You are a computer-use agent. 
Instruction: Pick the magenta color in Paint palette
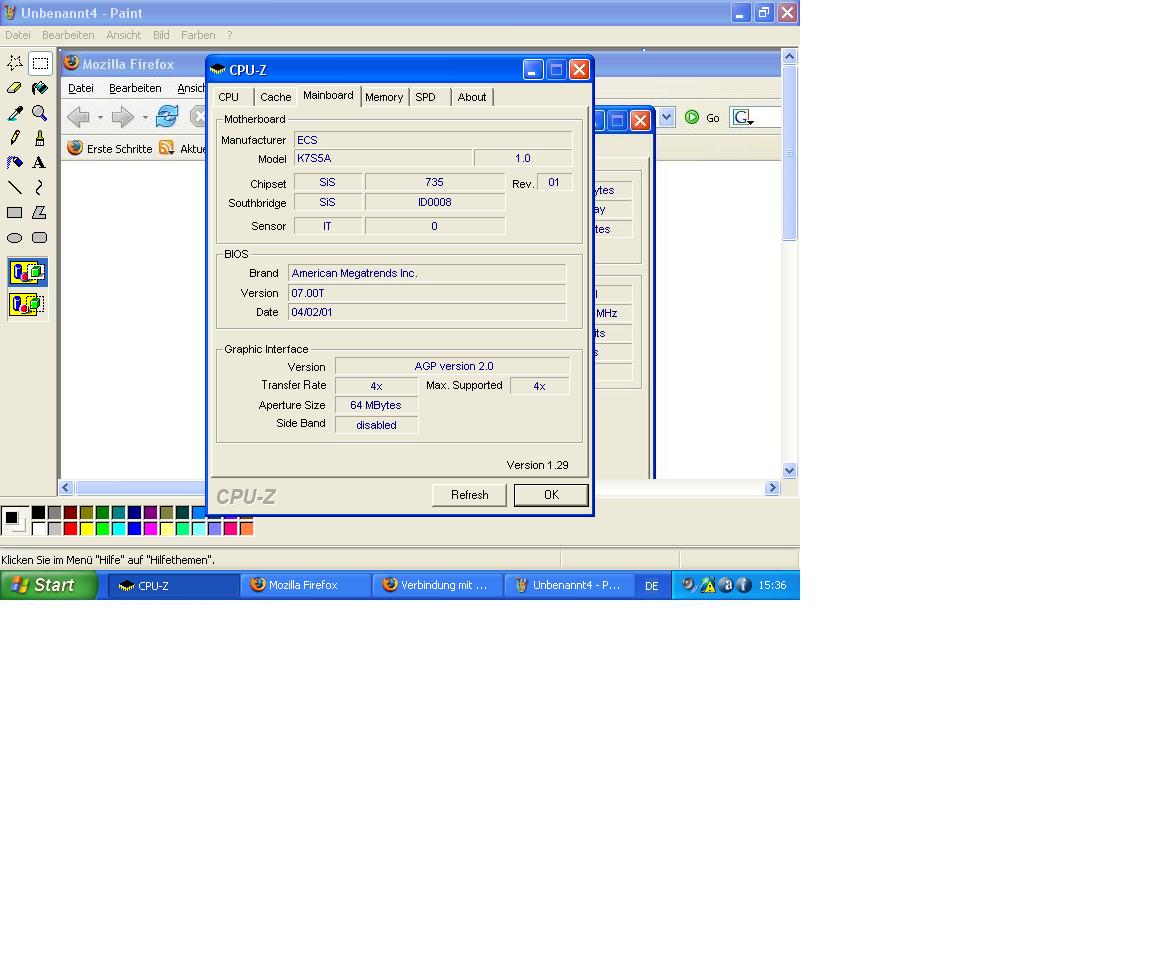(x=151, y=529)
